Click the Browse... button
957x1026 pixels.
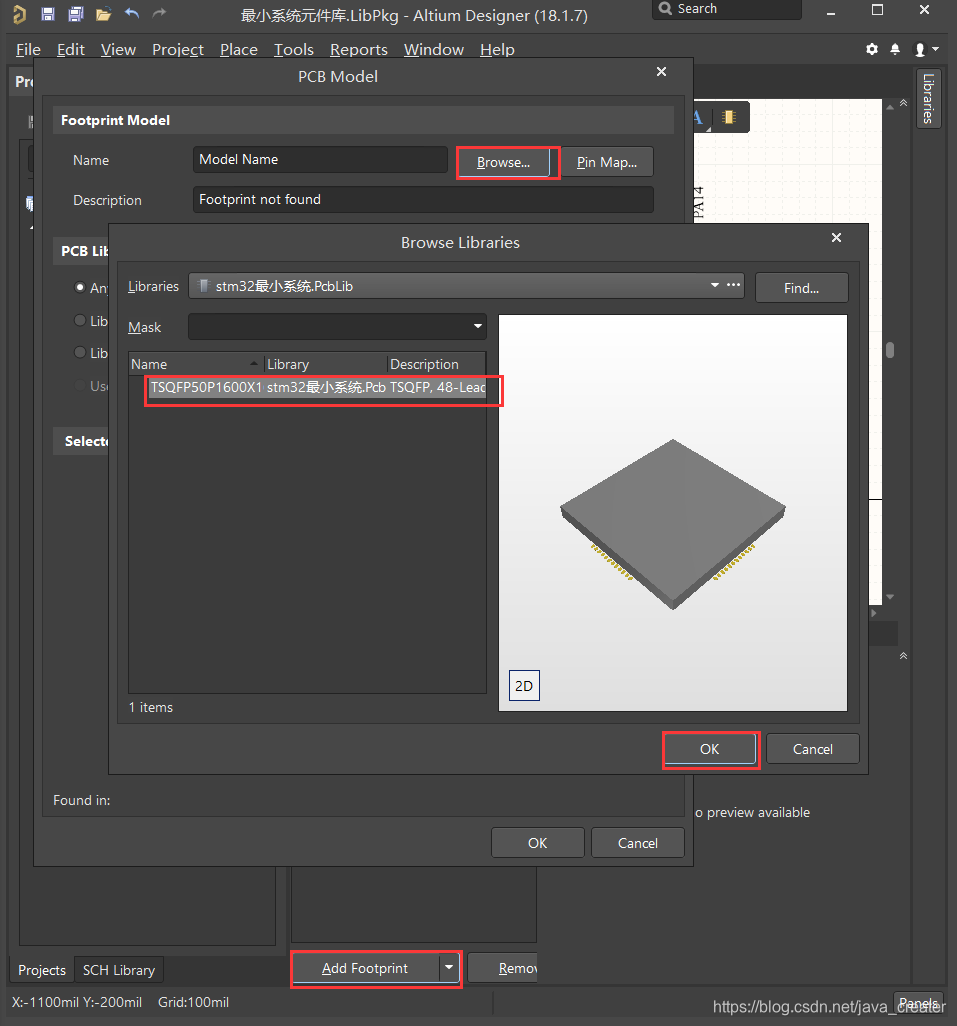click(503, 162)
